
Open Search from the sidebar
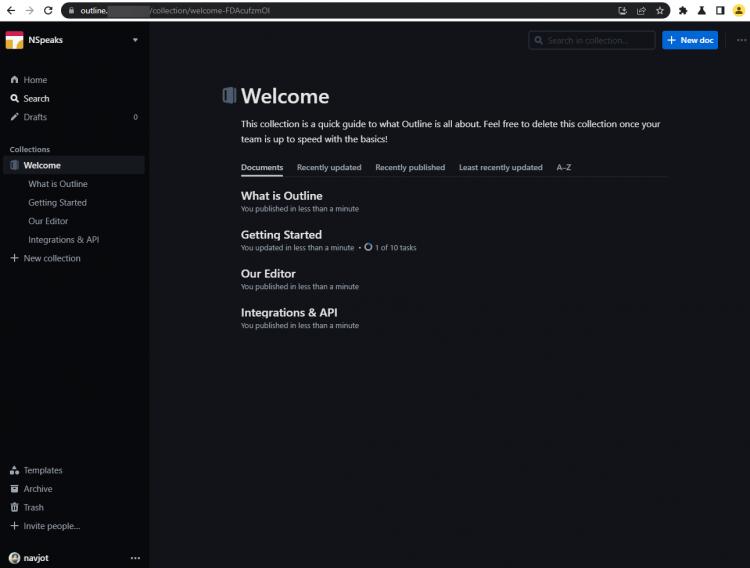click(x=36, y=98)
